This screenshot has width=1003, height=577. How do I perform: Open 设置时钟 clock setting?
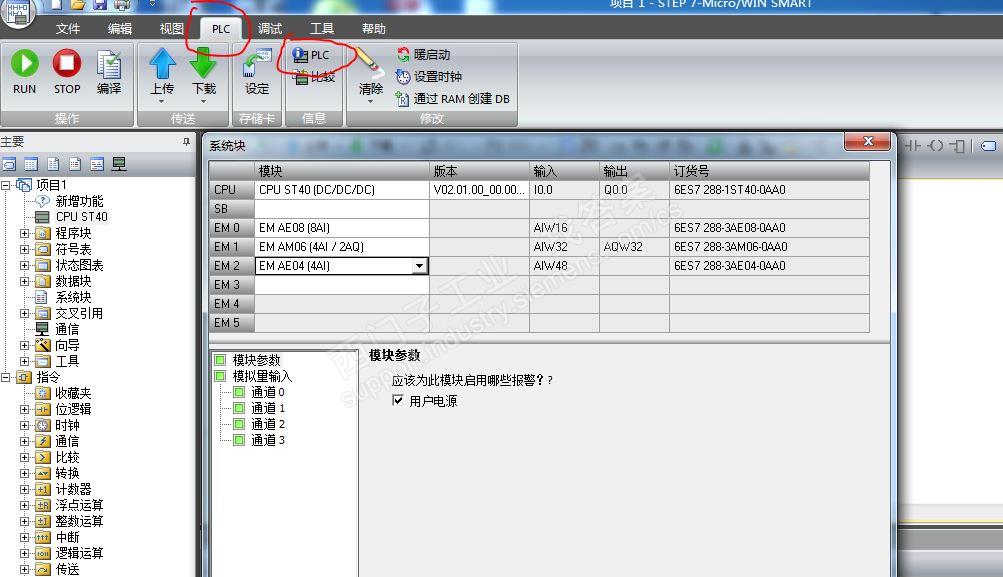coord(428,77)
